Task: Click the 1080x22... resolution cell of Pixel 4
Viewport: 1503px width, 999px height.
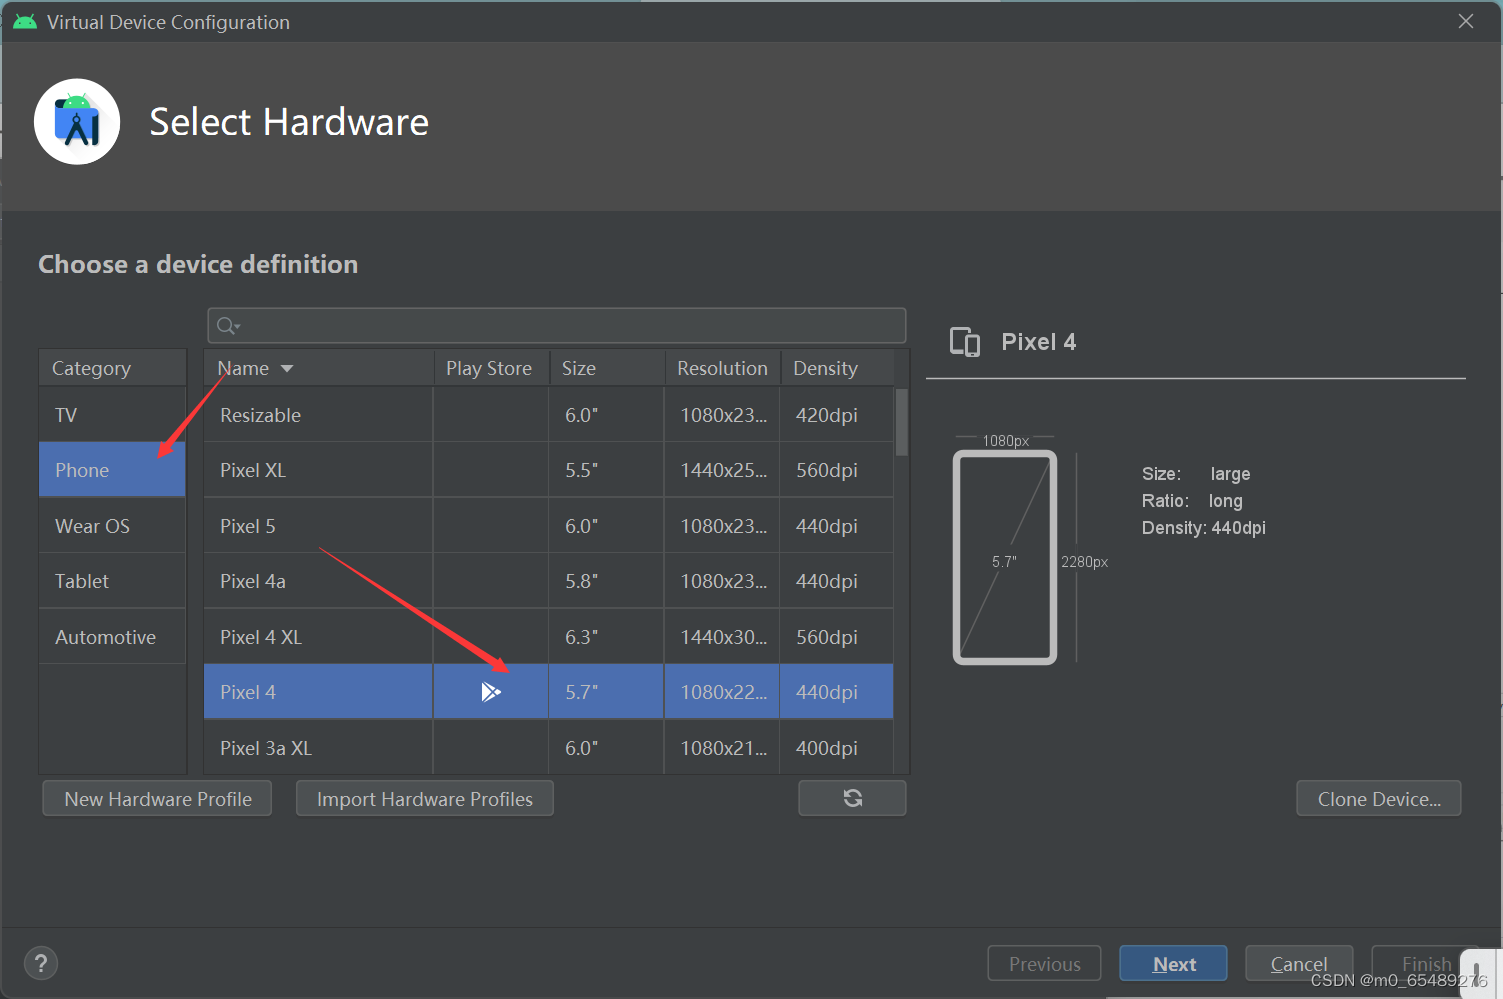Action: tap(723, 692)
